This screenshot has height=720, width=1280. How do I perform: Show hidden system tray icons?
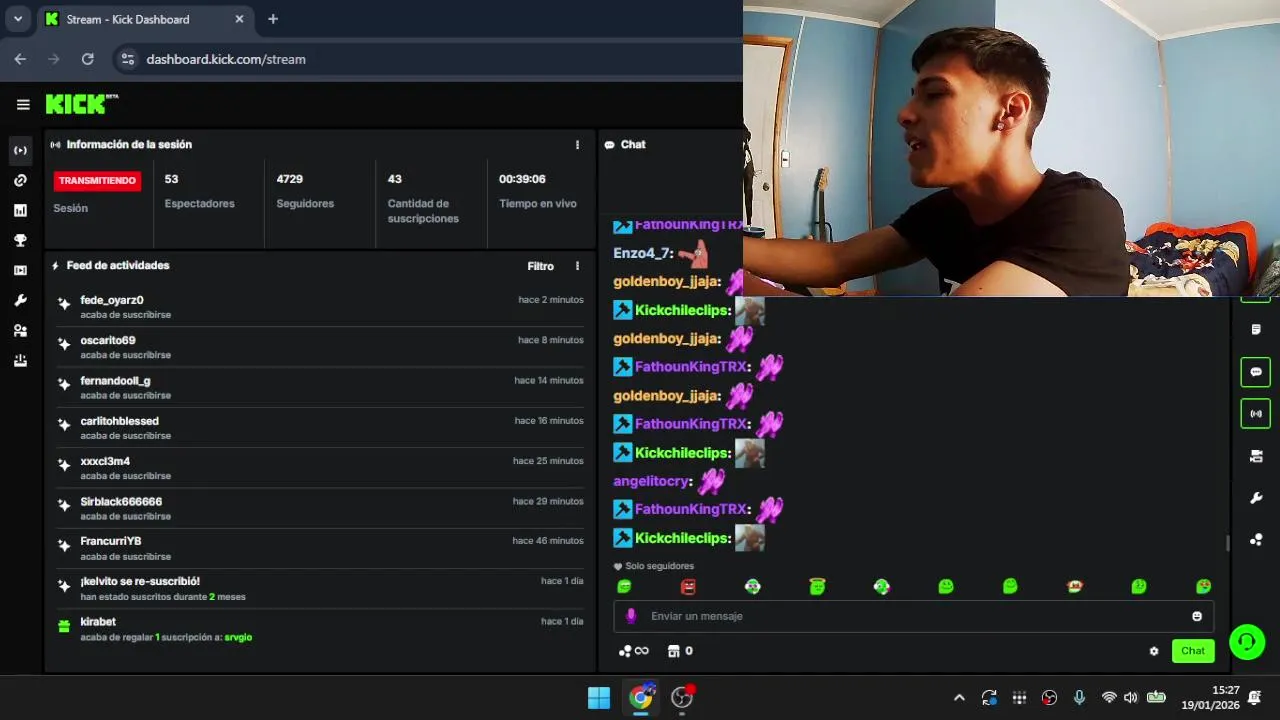(x=959, y=698)
